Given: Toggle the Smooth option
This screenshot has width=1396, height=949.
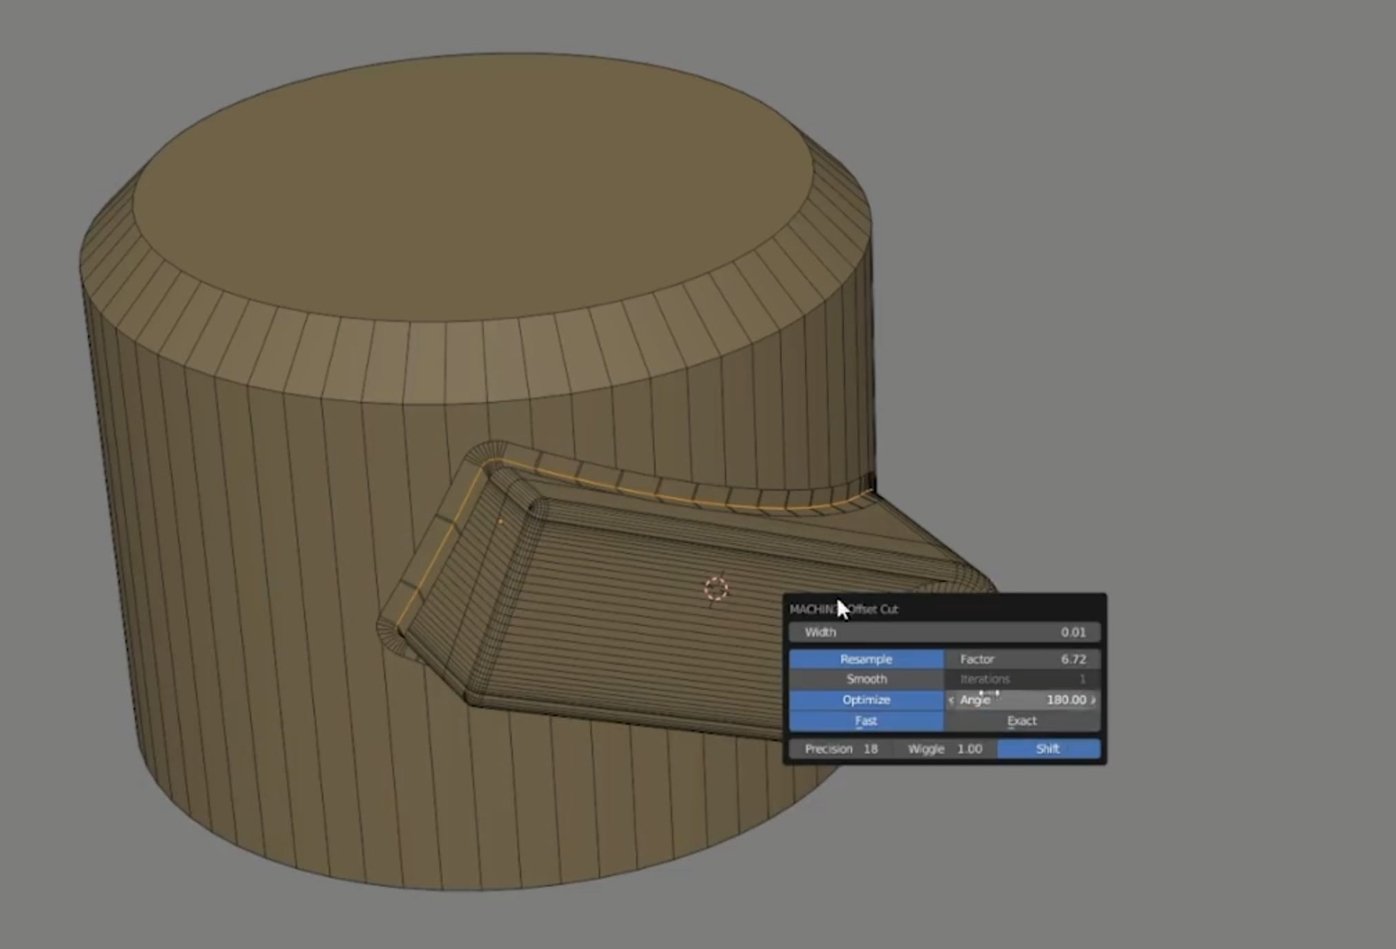Looking at the screenshot, I should (866, 679).
